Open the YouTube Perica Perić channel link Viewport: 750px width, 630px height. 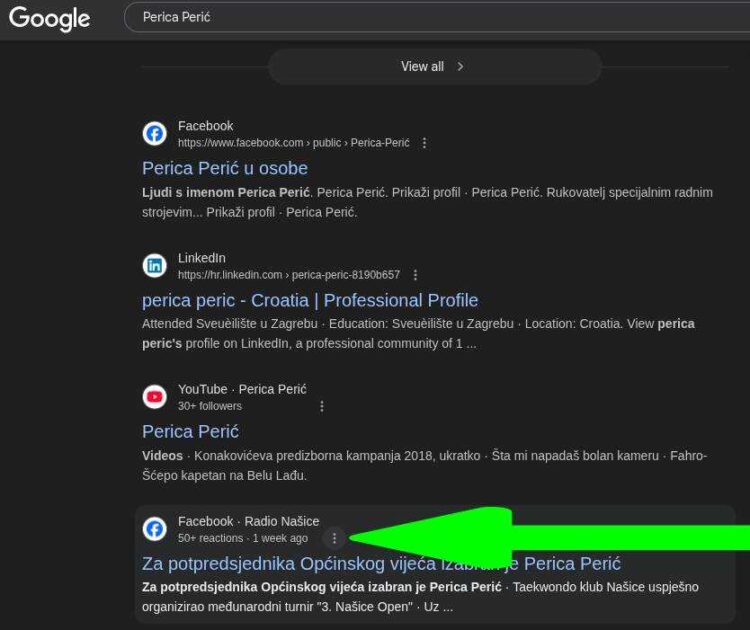[x=190, y=432]
